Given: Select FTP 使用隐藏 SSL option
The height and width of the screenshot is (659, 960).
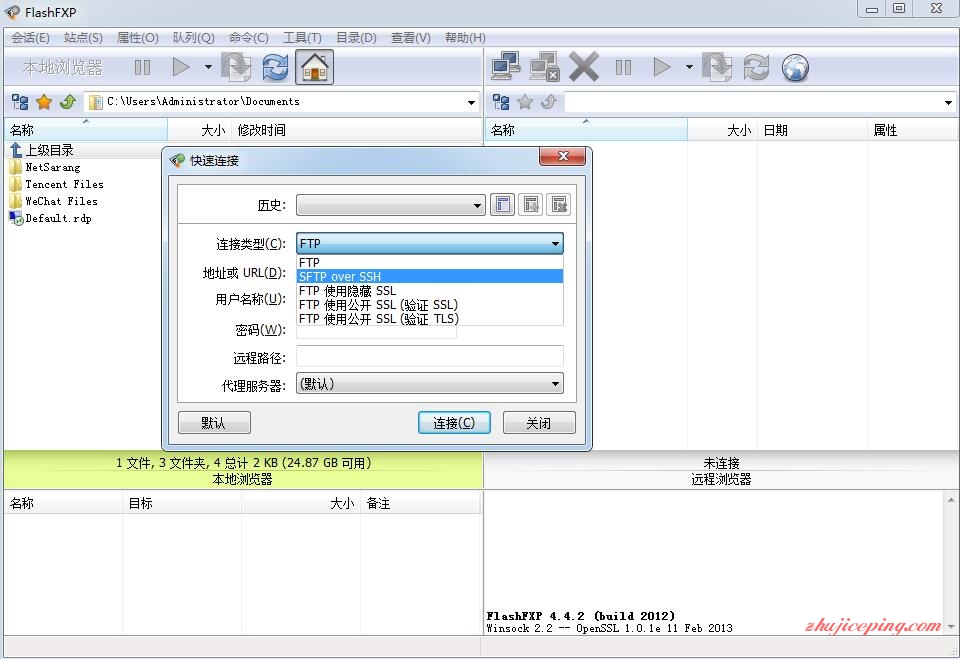Looking at the screenshot, I should pyautogui.click(x=429, y=290).
